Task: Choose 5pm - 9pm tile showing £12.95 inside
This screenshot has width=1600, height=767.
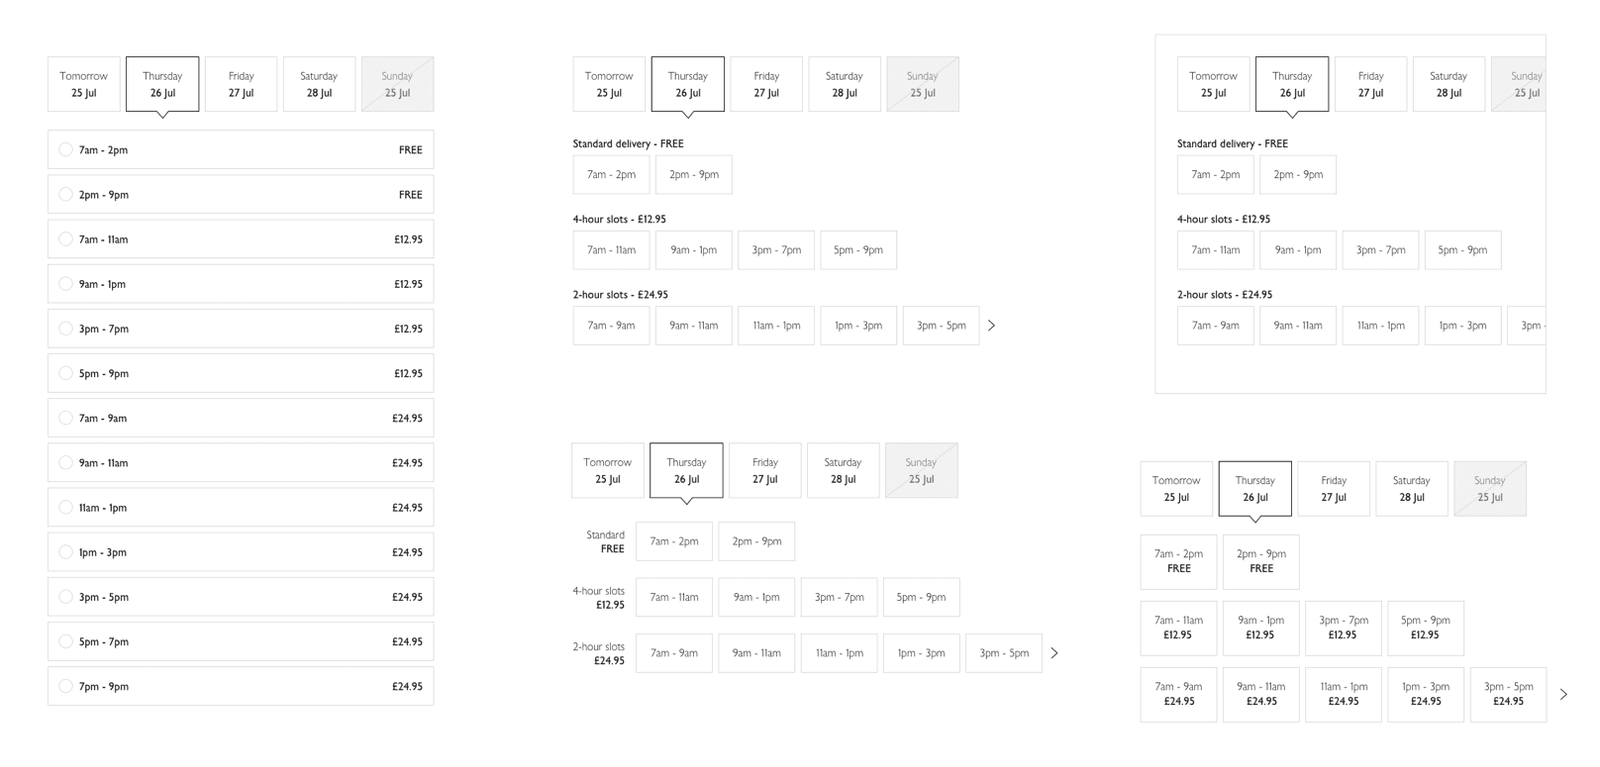Action: [x=1424, y=627]
